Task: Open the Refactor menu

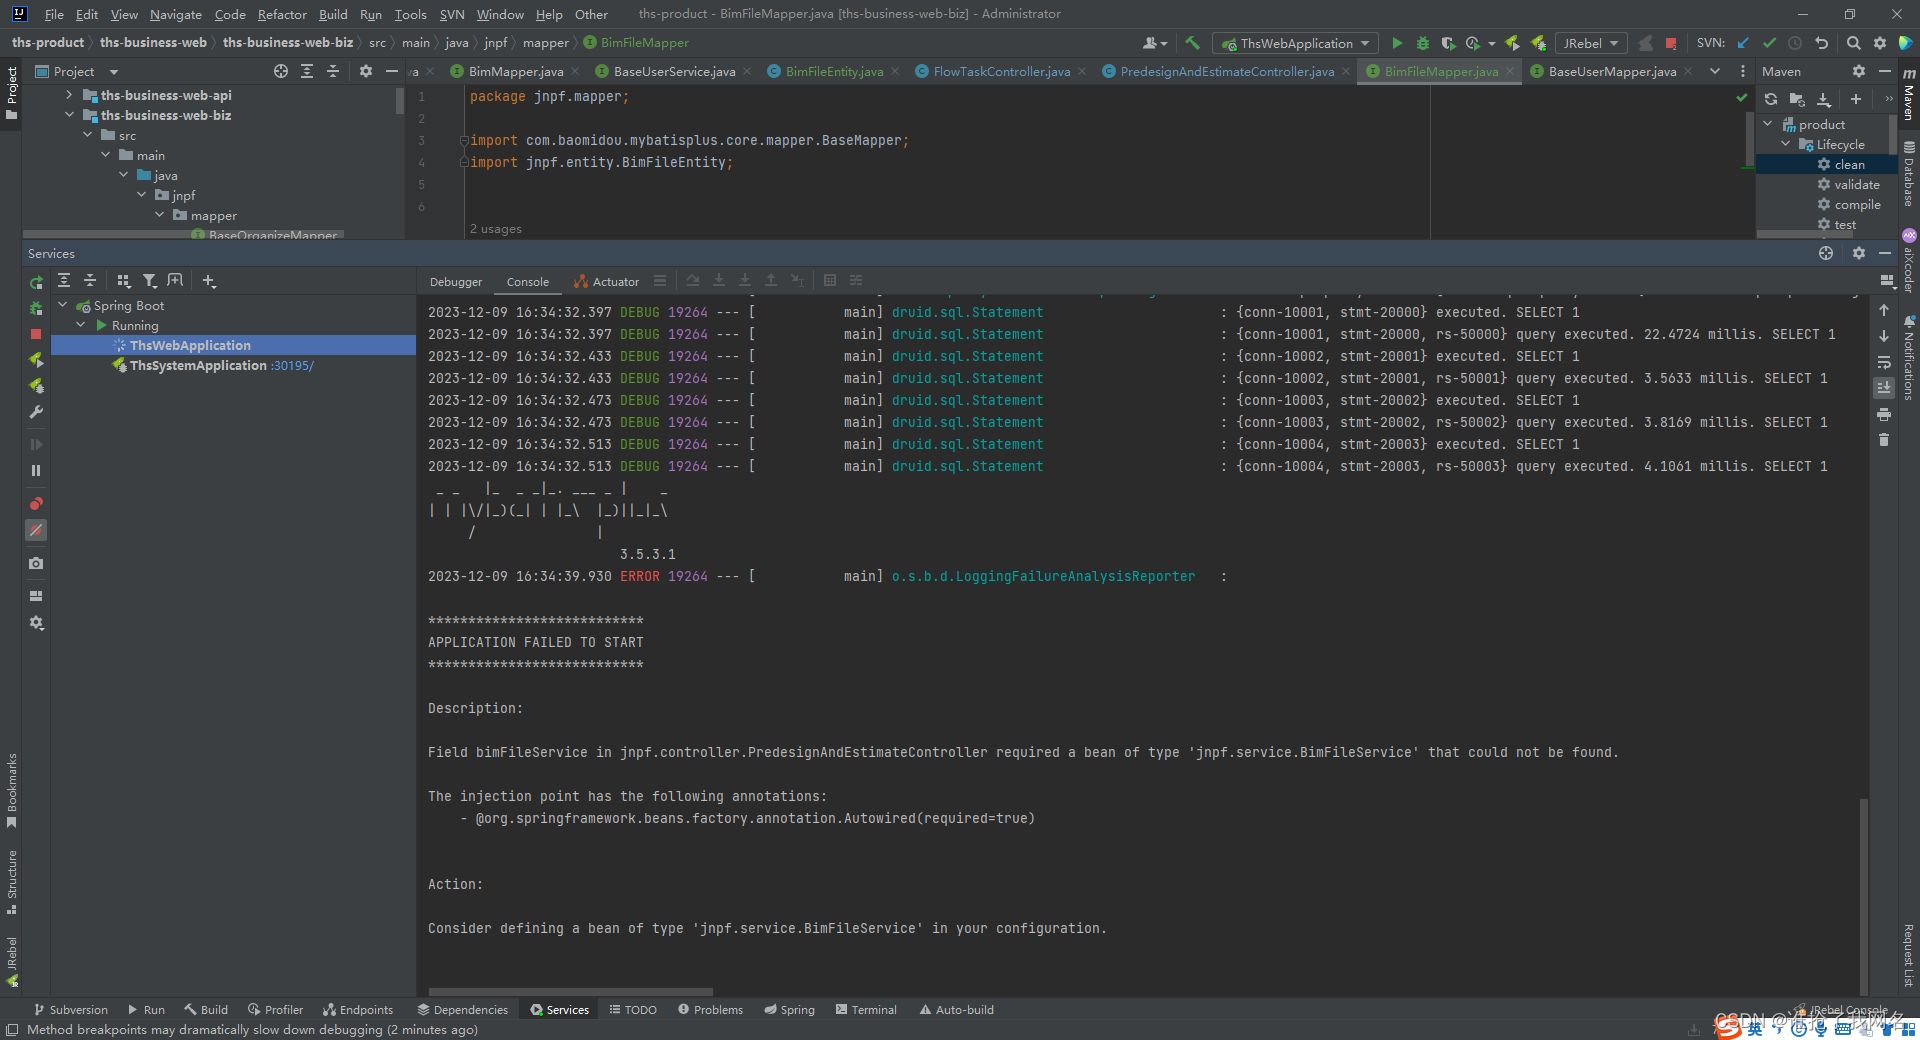Action: click(281, 14)
